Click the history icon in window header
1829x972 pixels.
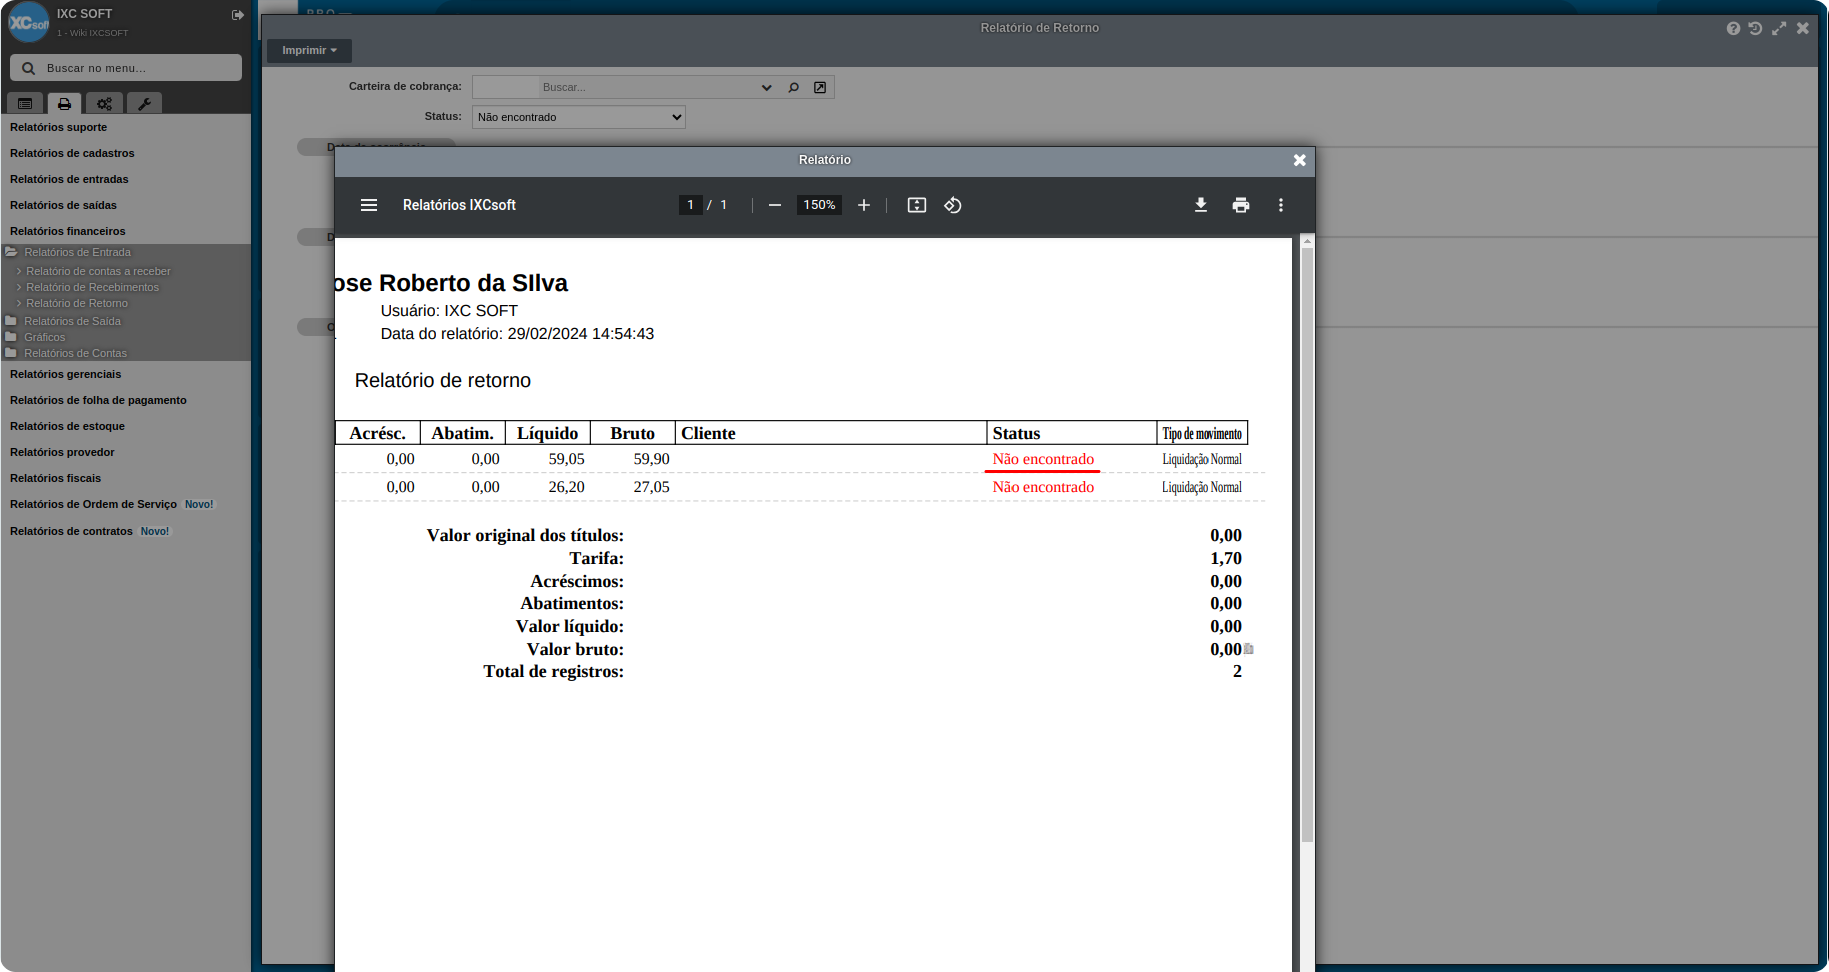pos(1755,28)
